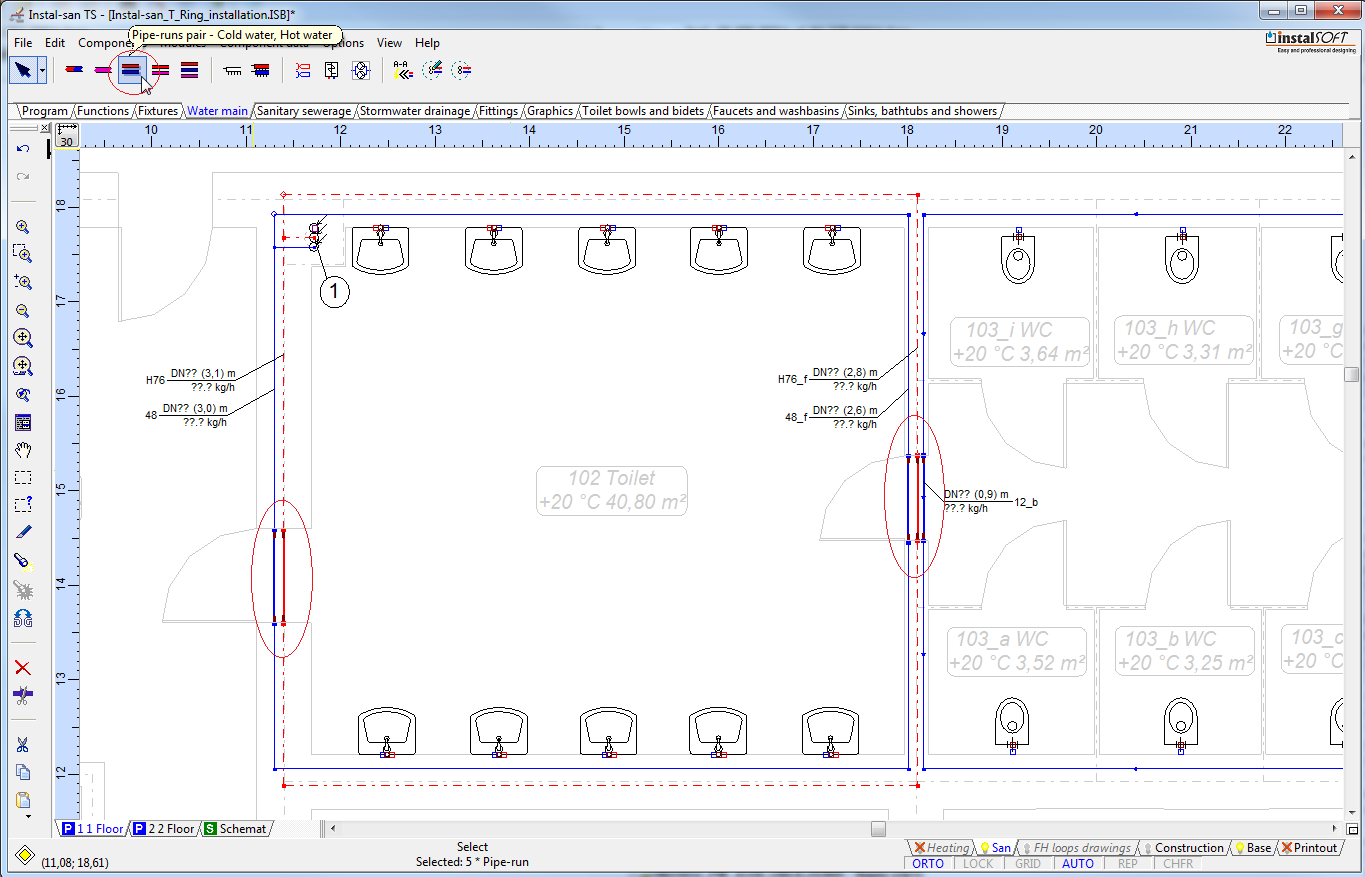Image resolution: width=1365 pixels, height=877 pixels.
Task: Toggle AUTO mode in the status bar
Action: [x=1078, y=863]
